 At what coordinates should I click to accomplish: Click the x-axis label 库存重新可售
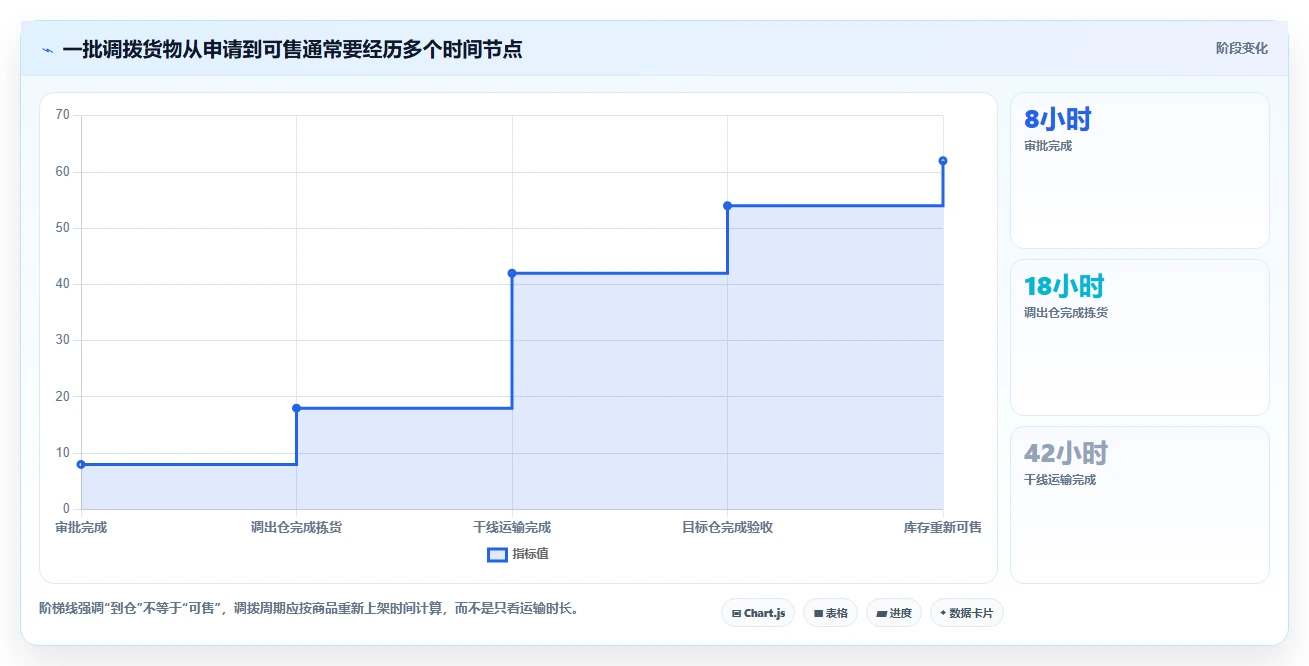click(x=943, y=527)
